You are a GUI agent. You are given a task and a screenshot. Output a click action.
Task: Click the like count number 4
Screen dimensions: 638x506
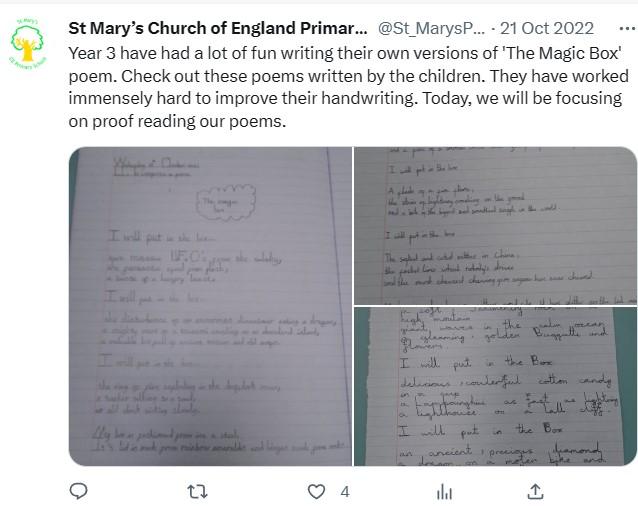click(x=344, y=491)
